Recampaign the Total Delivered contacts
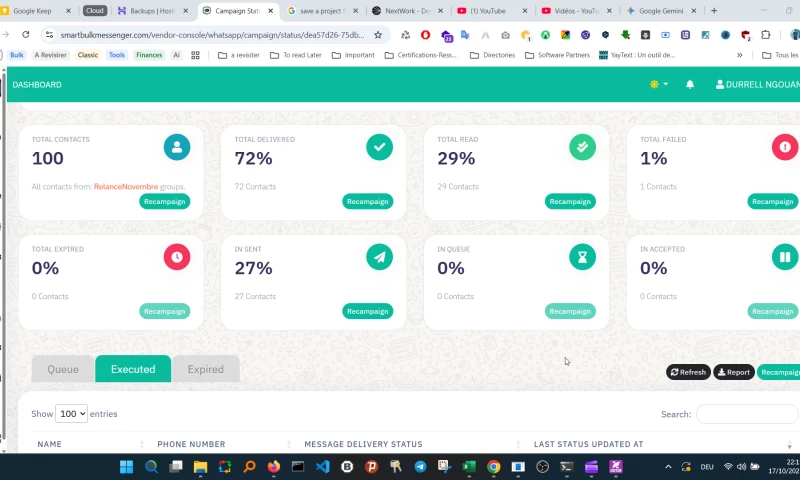 (368, 202)
